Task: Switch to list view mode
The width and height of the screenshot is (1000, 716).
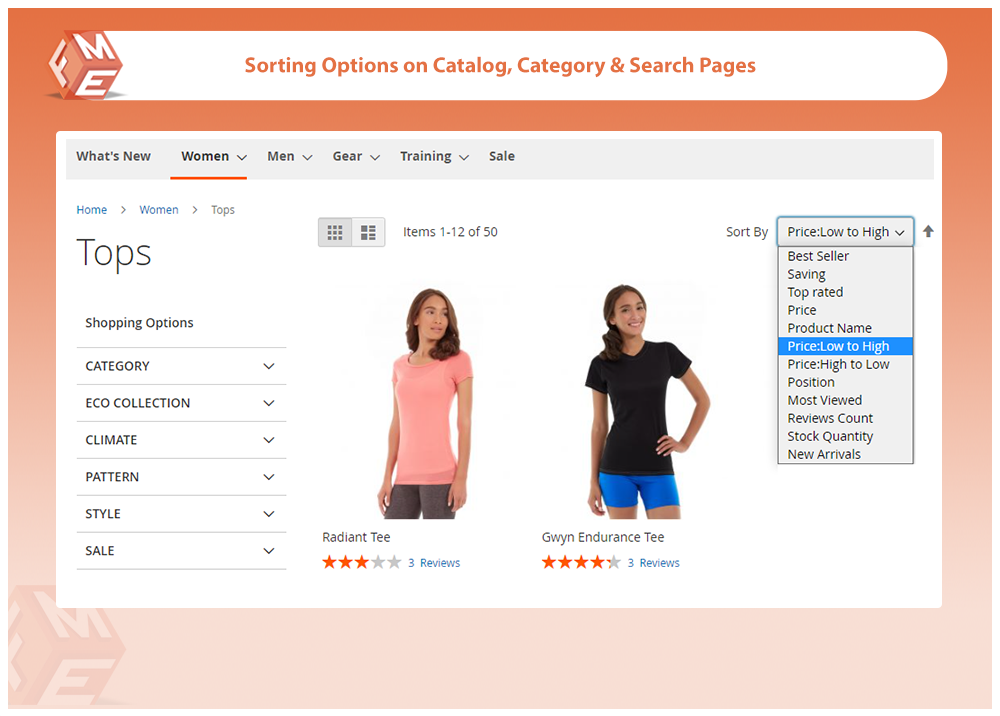Action: tap(369, 232)
